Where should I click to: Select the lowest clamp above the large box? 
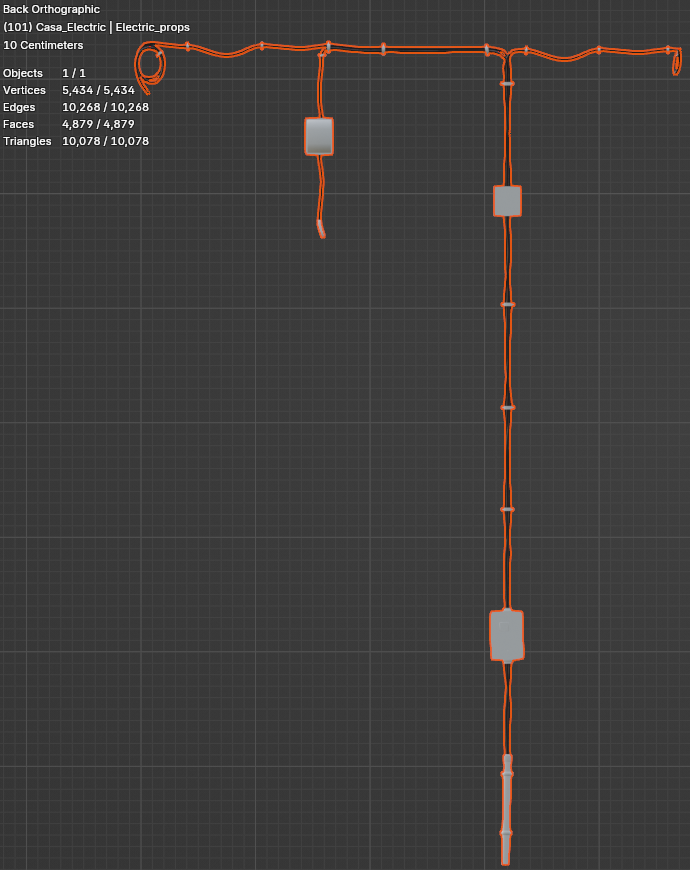tap(507, 509)
